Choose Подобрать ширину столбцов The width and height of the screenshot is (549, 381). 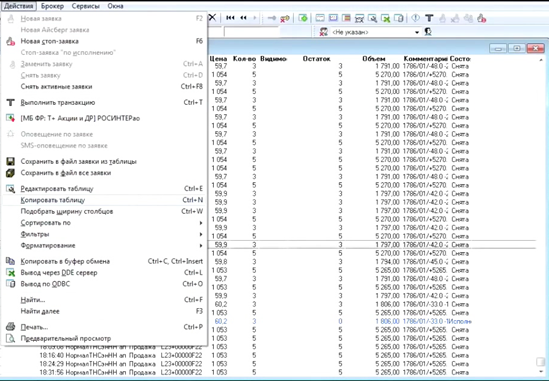pyautogui.click(x=104, y=211)
